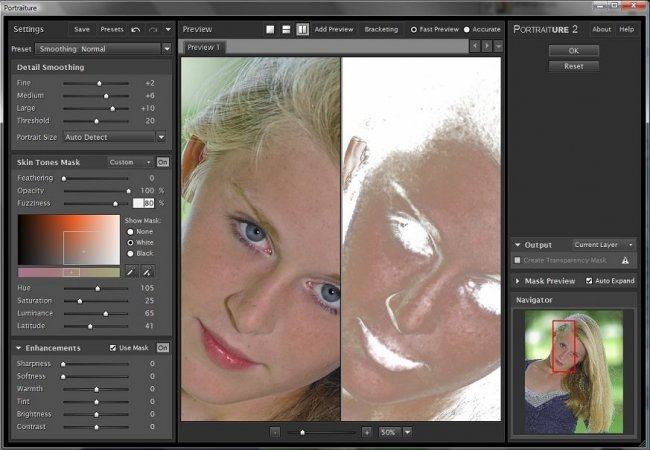
Task: Open the About menu item
Action: pos(601,29)
